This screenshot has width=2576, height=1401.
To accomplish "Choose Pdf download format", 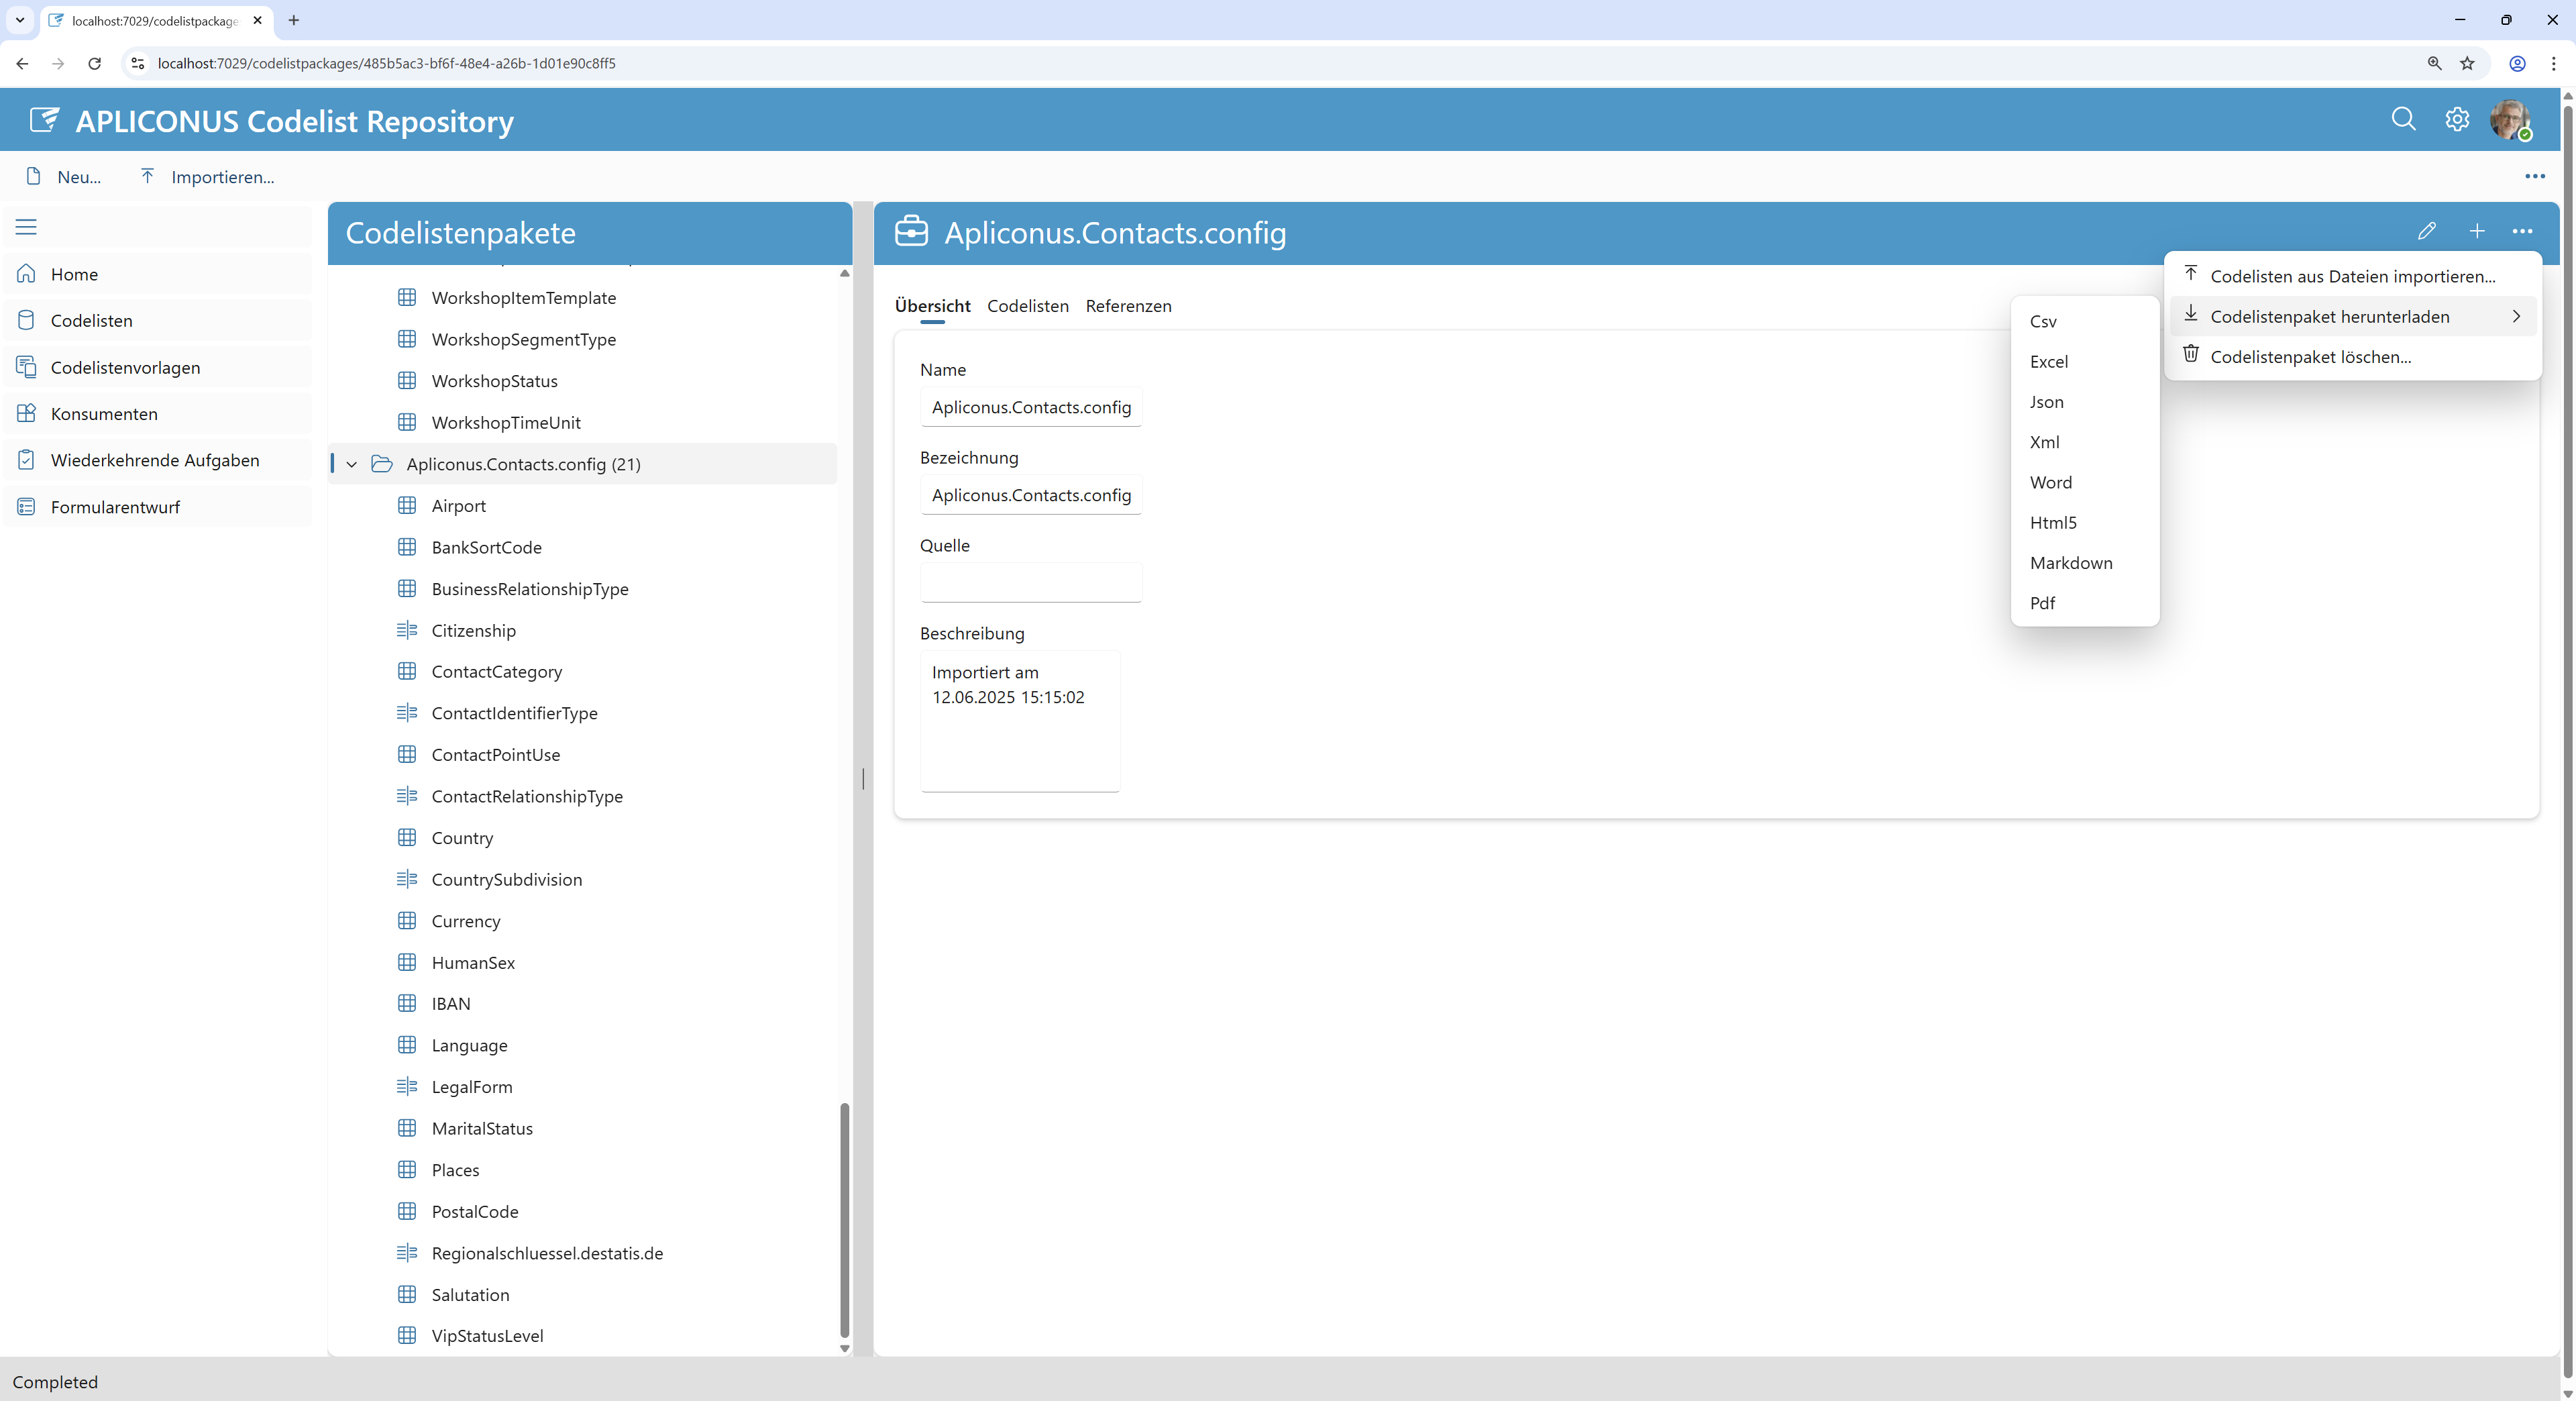I will pos(2085,602).
